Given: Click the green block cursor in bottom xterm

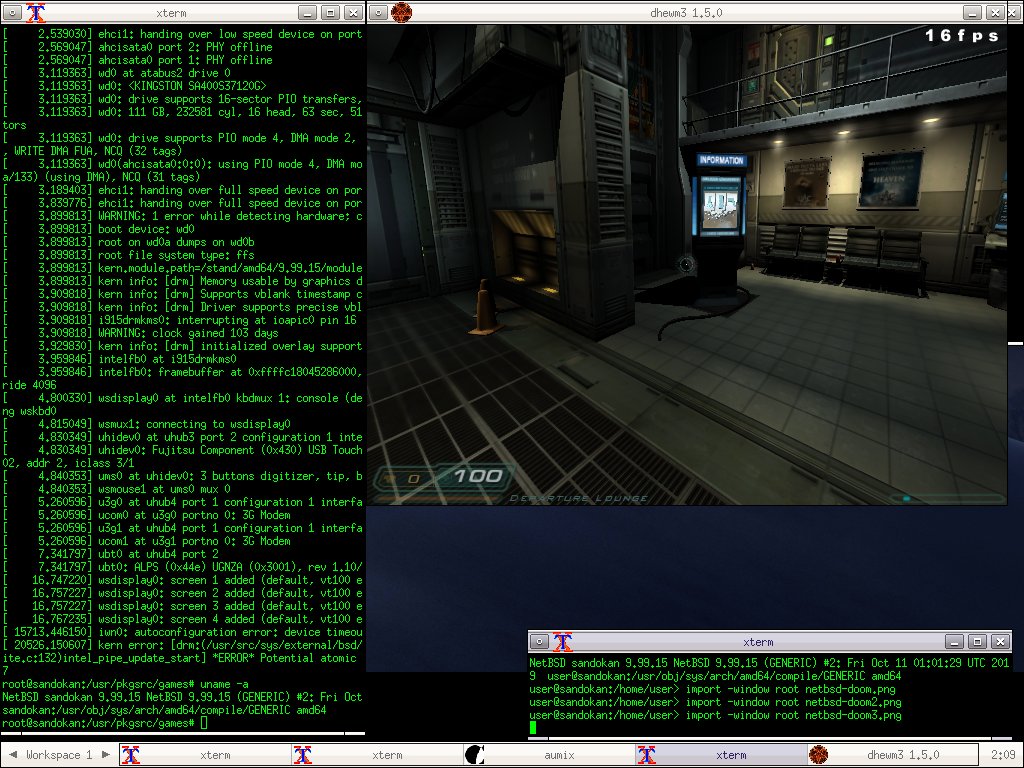Looking at the screenshot, I should [x=533, y=728].
